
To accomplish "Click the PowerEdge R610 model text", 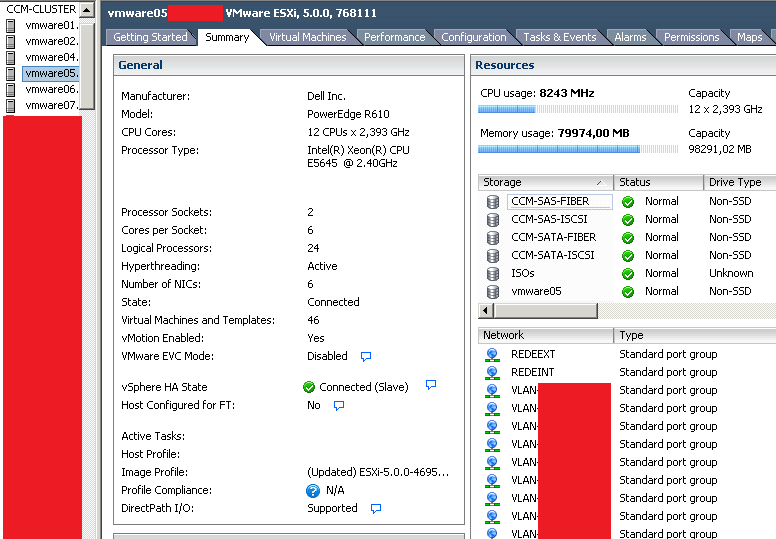I will pyautogui.click(x=348, y=114).
